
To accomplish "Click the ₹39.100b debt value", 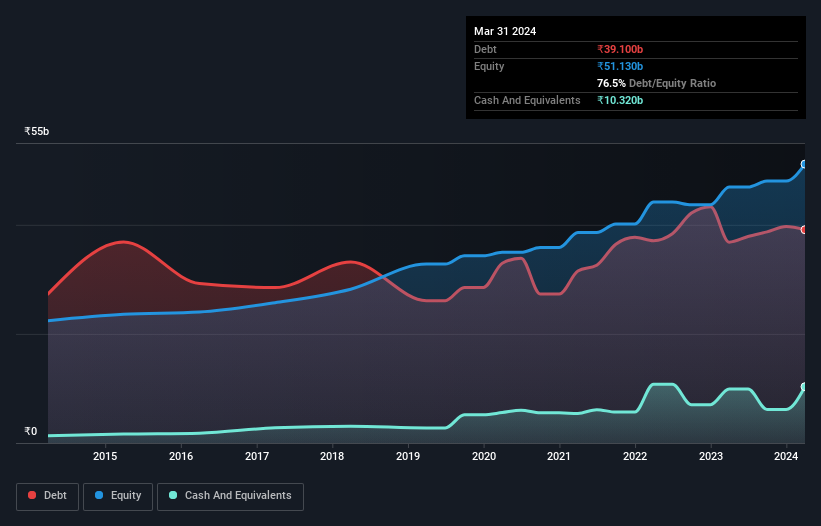I will pos(620,49).
